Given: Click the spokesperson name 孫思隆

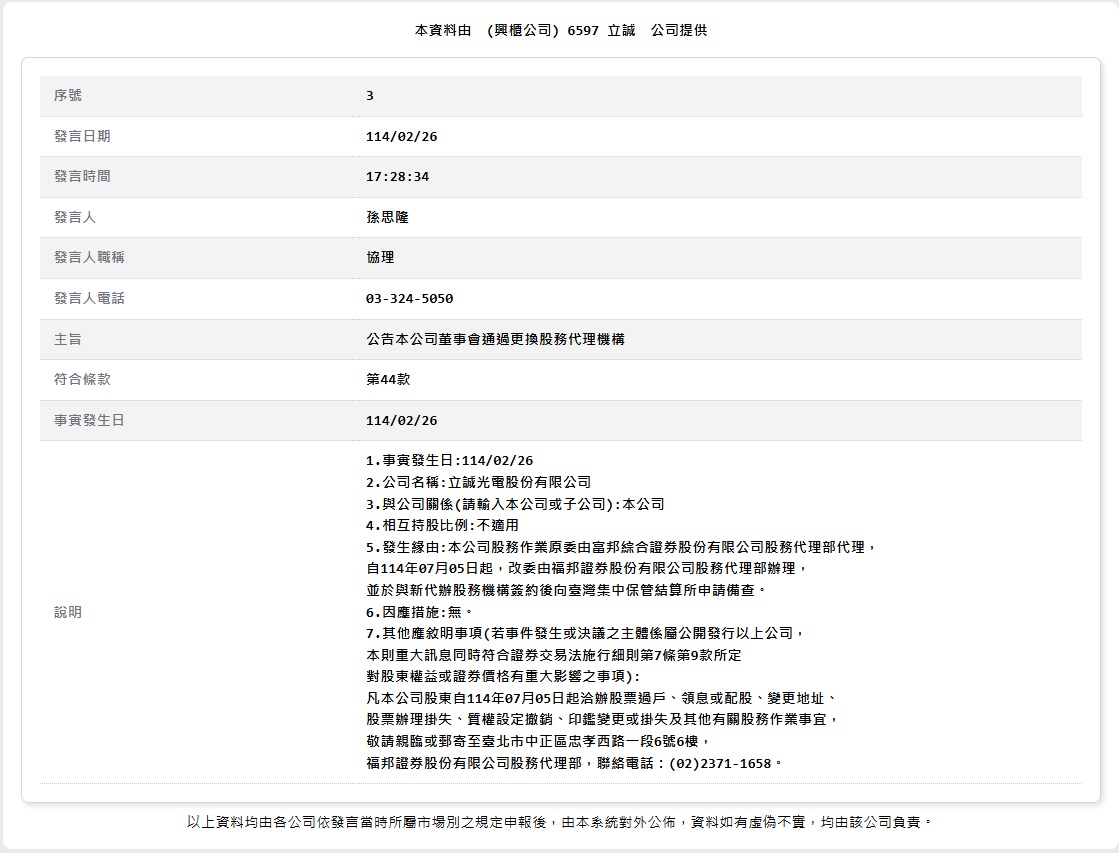Looking at the screenshot, I should [387, 218].
